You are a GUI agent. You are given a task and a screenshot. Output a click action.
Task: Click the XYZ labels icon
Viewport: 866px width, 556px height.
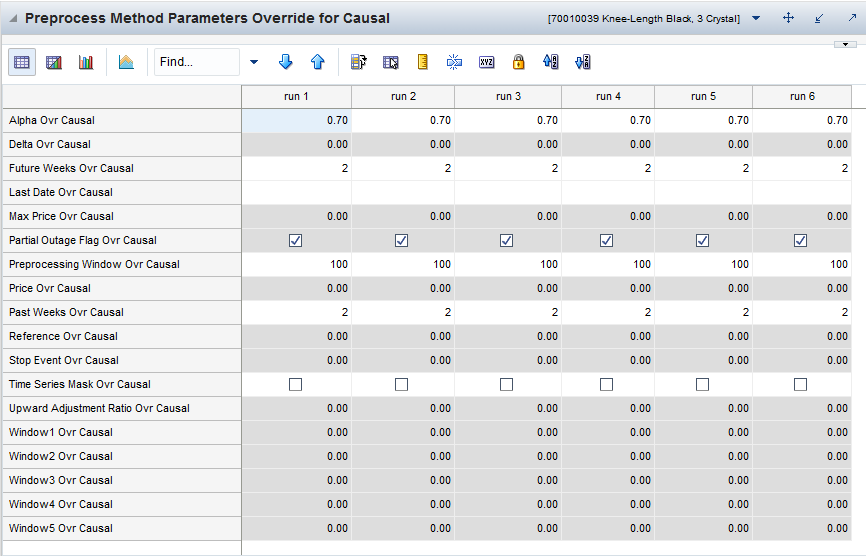coord(487,62)
